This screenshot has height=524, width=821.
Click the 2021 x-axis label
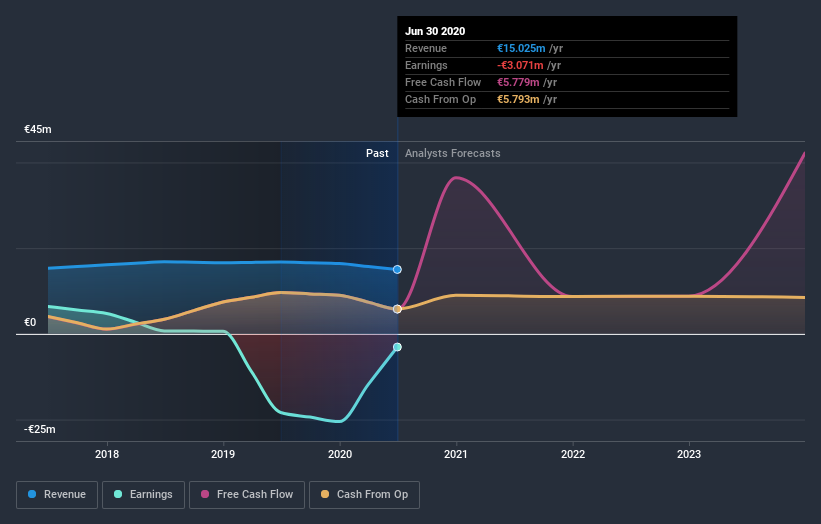coord(456,454)
